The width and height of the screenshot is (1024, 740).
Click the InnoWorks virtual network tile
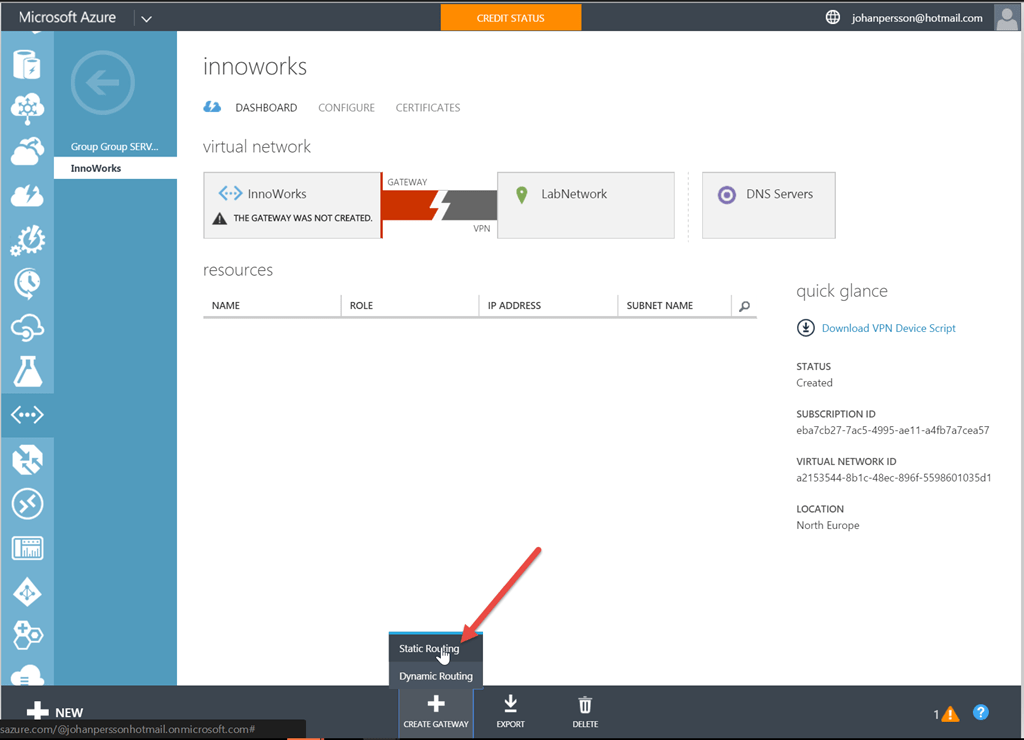point(292,205)
